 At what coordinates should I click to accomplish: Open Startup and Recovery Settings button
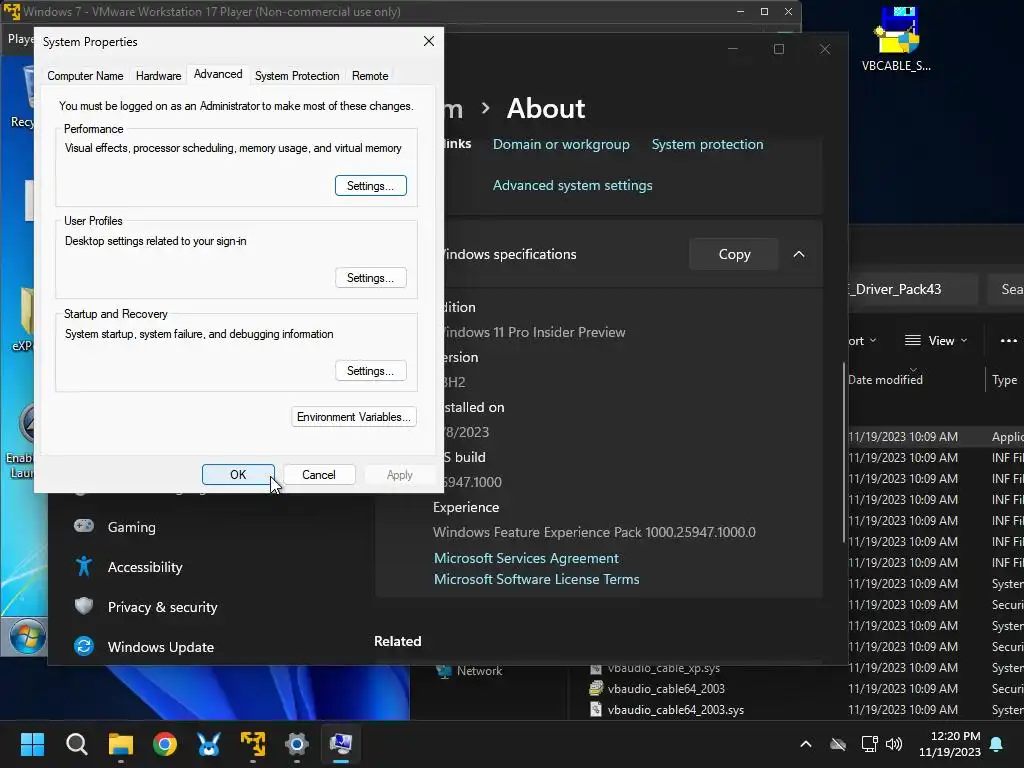coord(370,371)
